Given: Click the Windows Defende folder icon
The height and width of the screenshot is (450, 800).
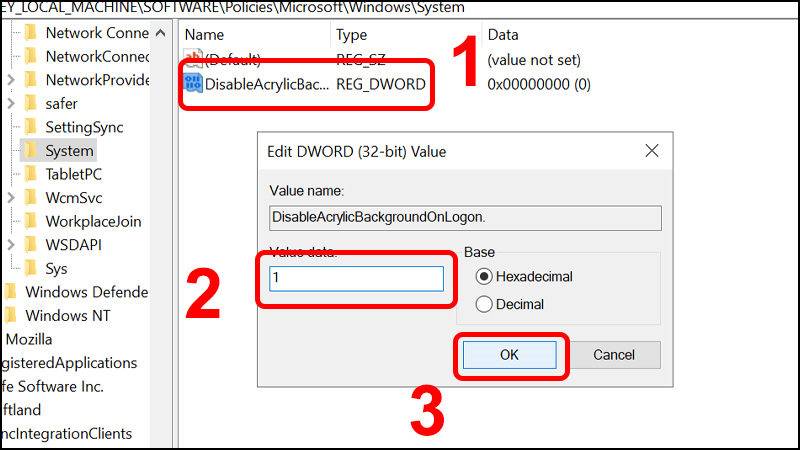Looking at the screenshot, I should 11,292.
